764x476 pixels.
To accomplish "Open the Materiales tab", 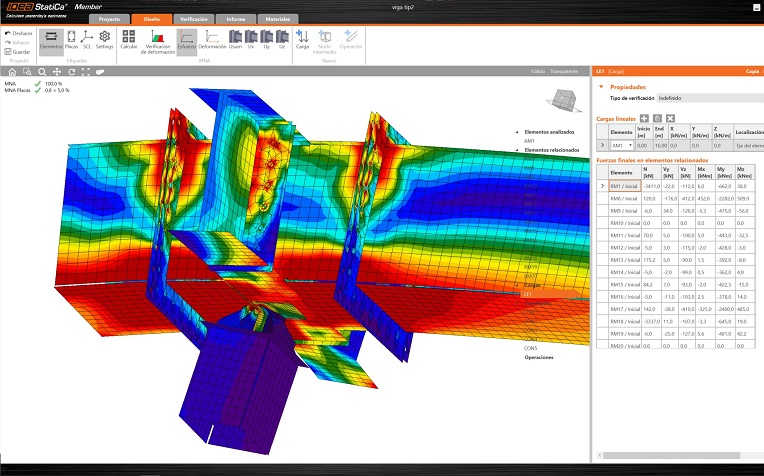I will coord(278,19).
